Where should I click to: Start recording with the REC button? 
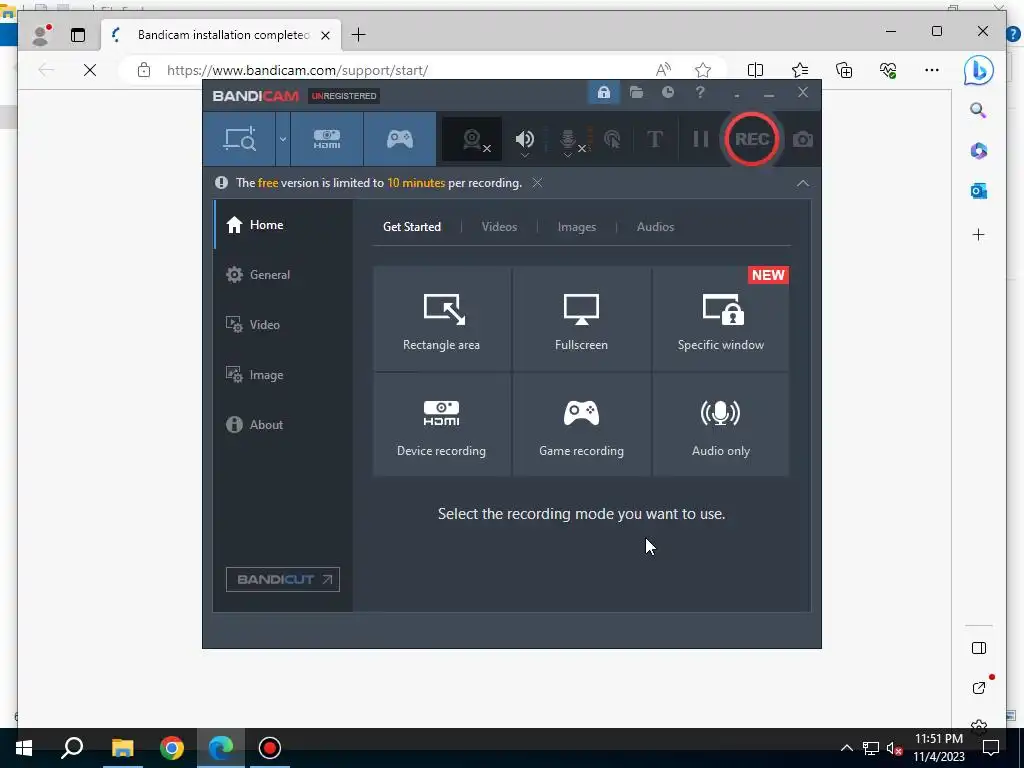752,139
